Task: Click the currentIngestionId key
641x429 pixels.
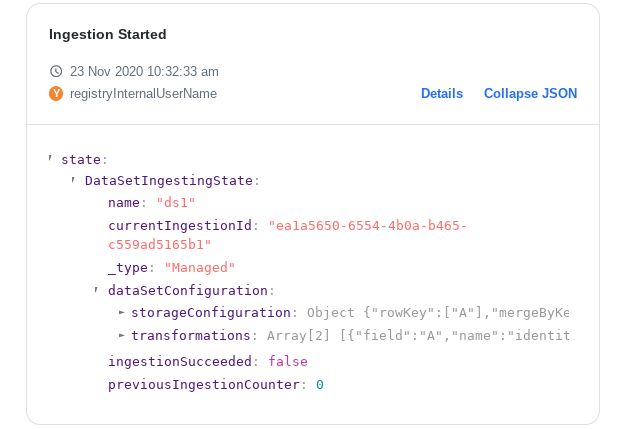Action: point(180,225)
